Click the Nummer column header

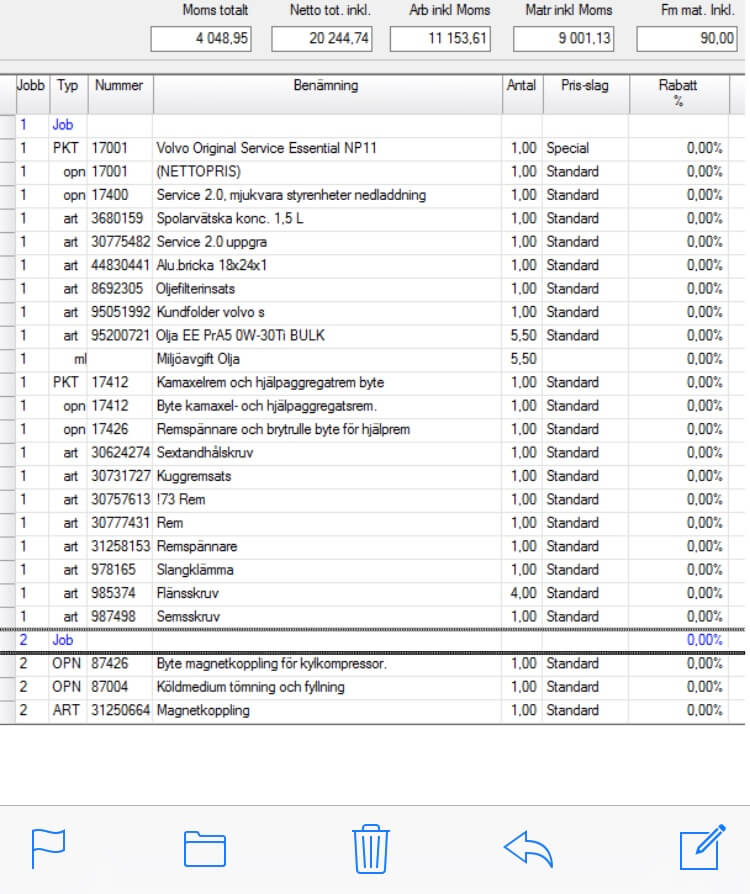tap(119, 86)
